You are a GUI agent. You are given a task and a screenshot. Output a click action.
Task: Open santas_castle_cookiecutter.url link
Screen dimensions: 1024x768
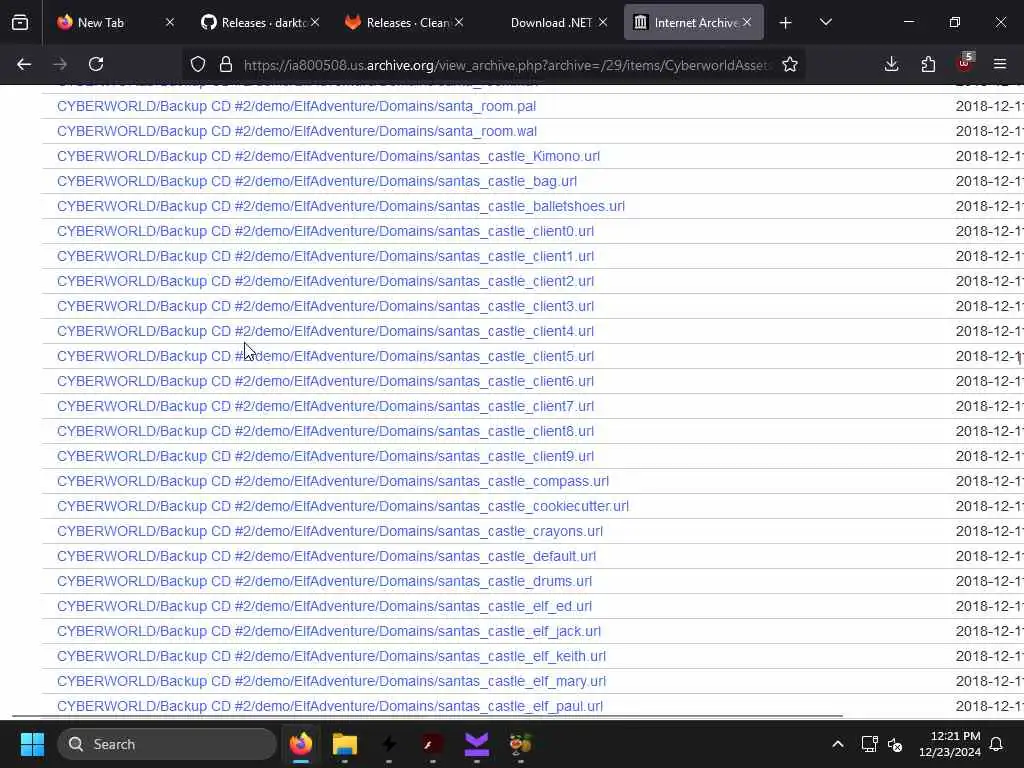click(x=343, y=507)
